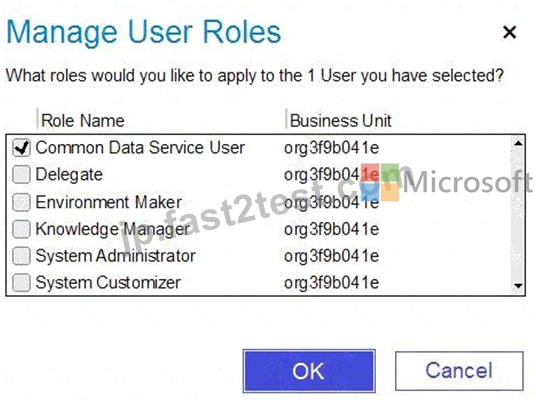
Task: Sort by the Business Unit column header
Action: [x=340, y=121]
